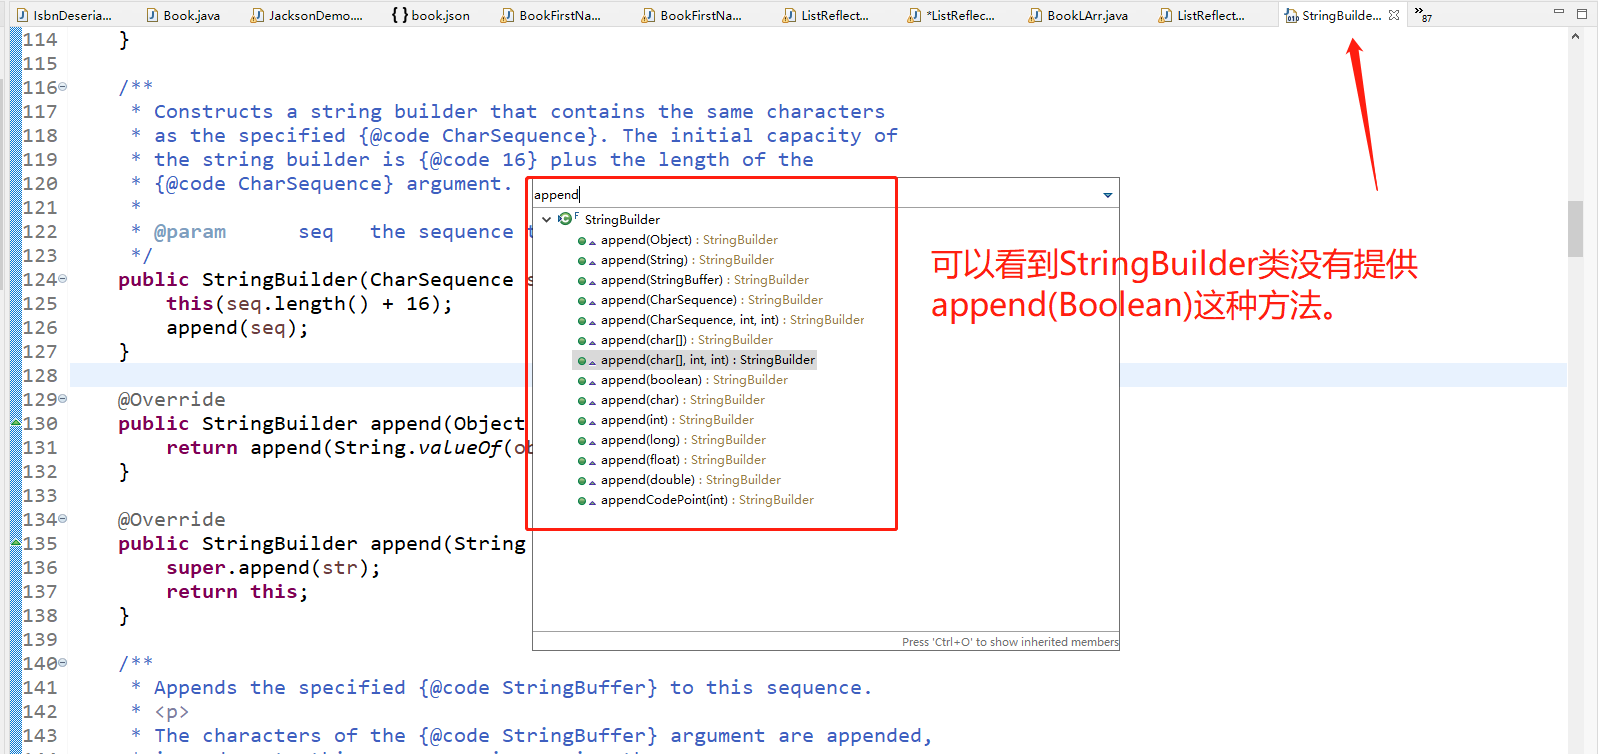
Task: Click 'this(seq.length() + 16);' on line 125
Action: click(309, 303)
